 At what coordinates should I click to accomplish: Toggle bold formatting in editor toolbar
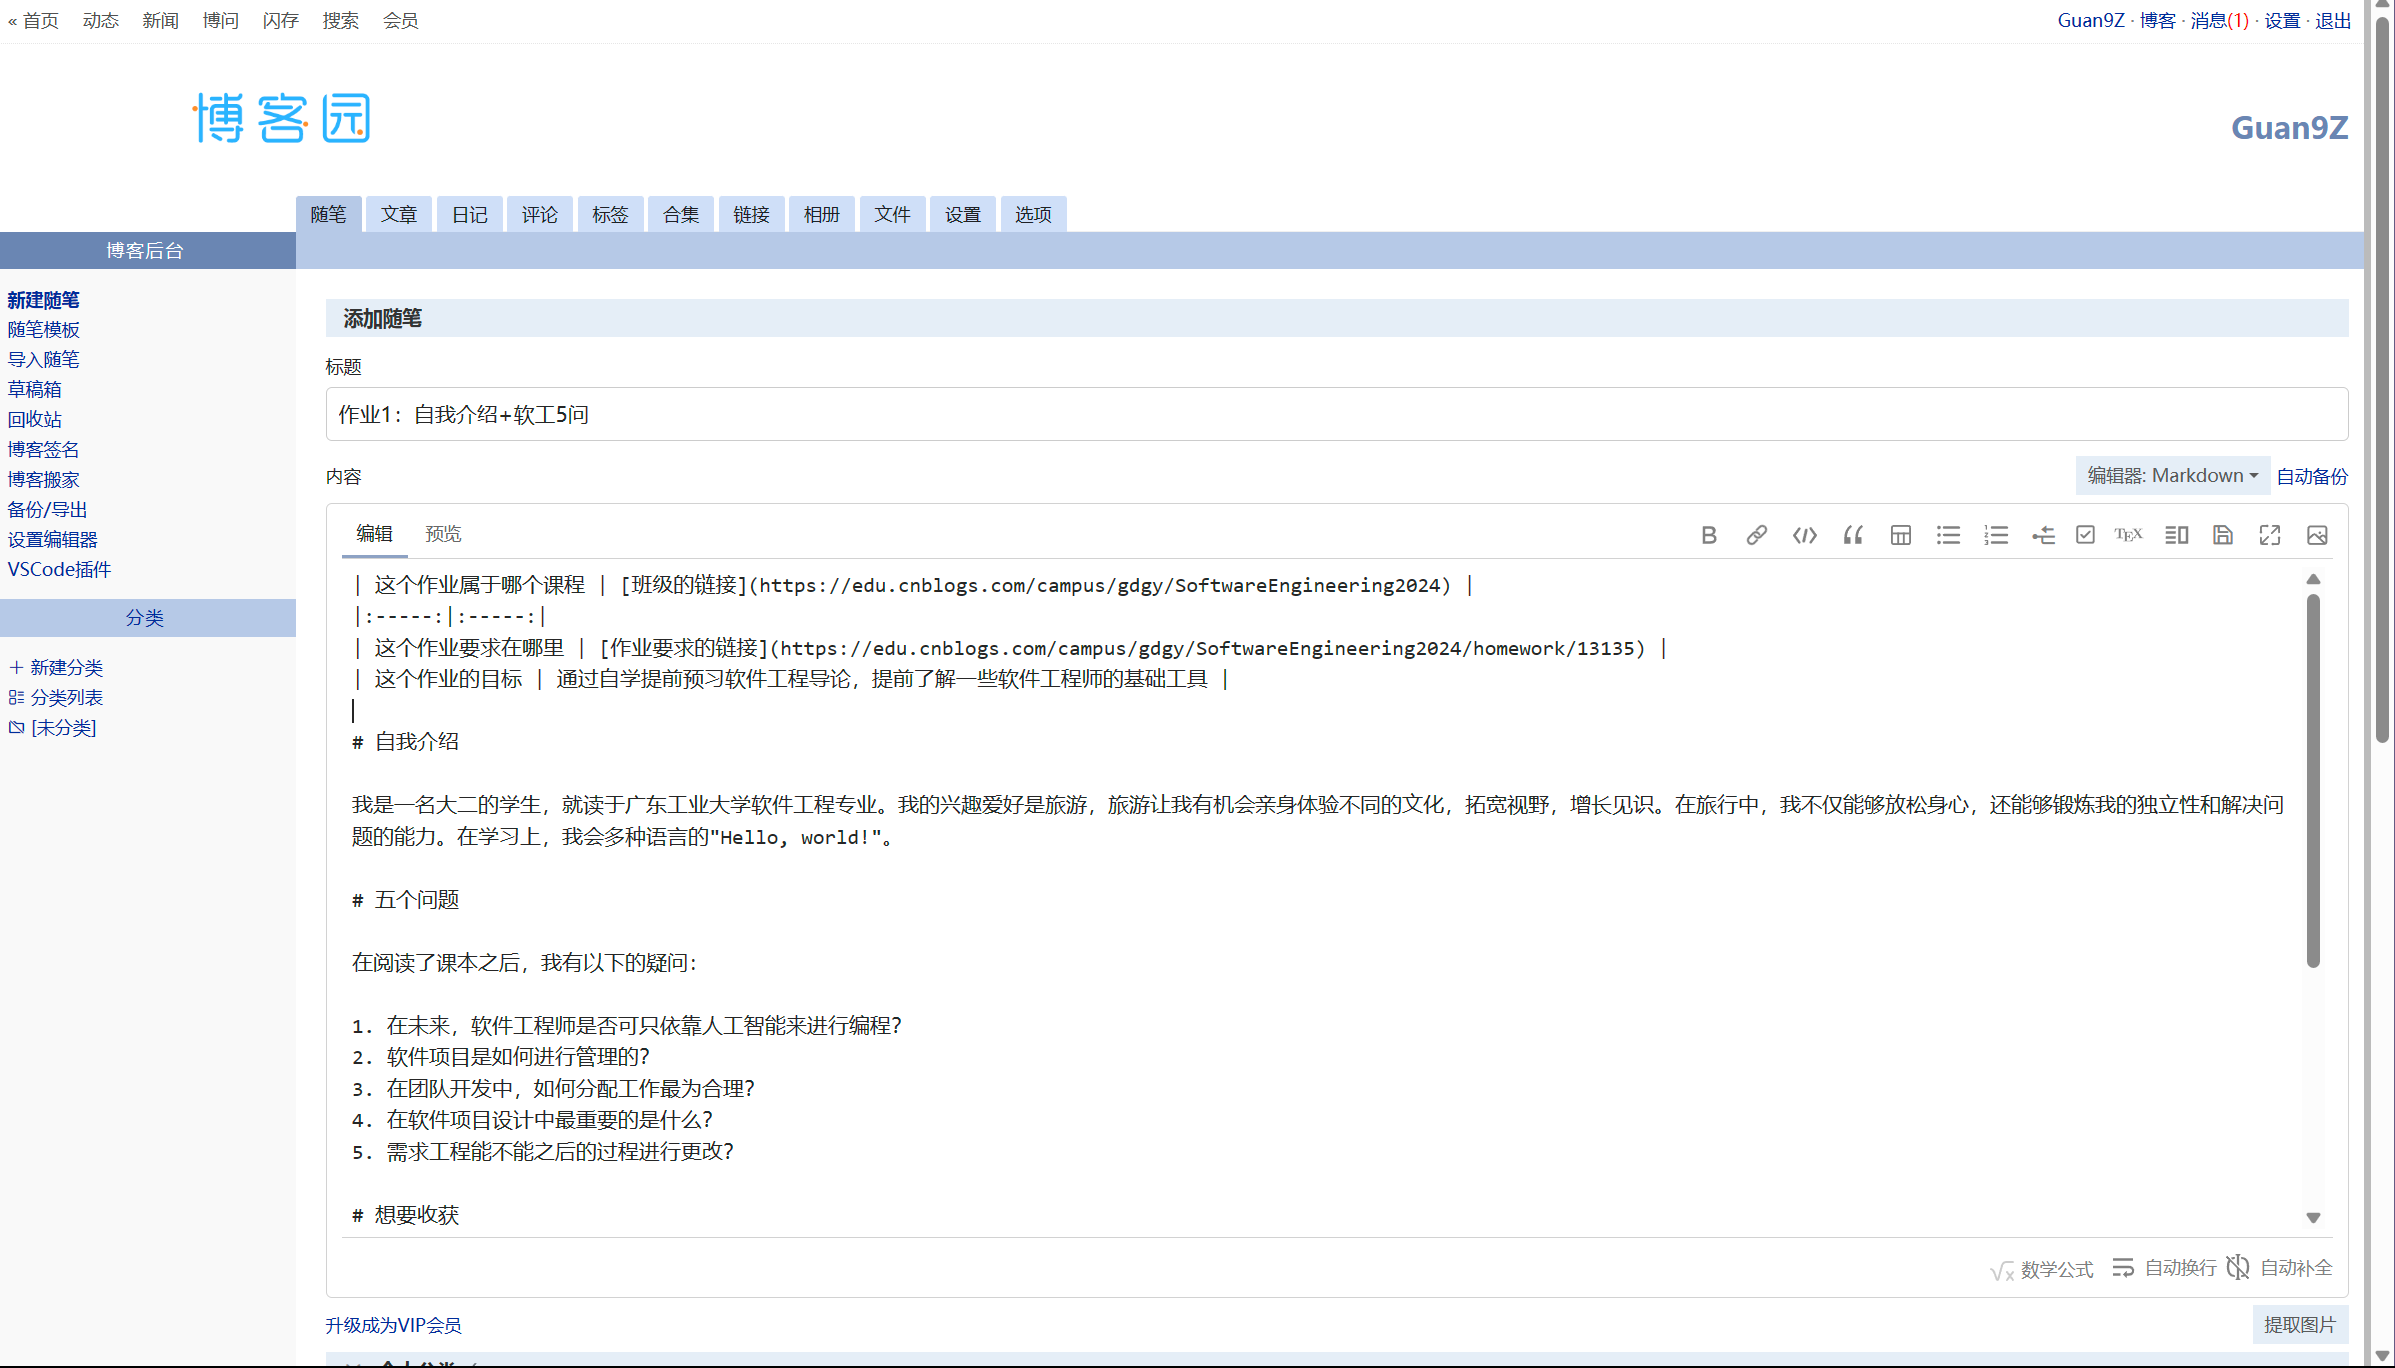point(1708,535)
